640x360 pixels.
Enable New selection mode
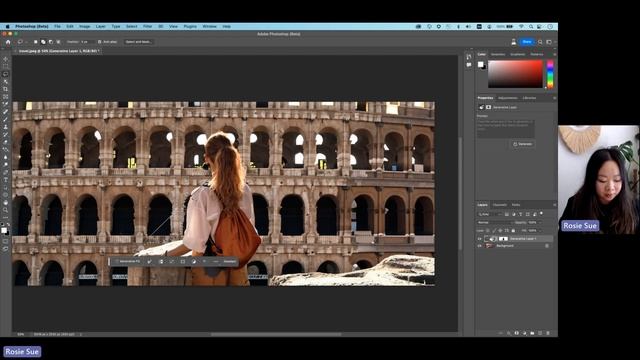36,42
